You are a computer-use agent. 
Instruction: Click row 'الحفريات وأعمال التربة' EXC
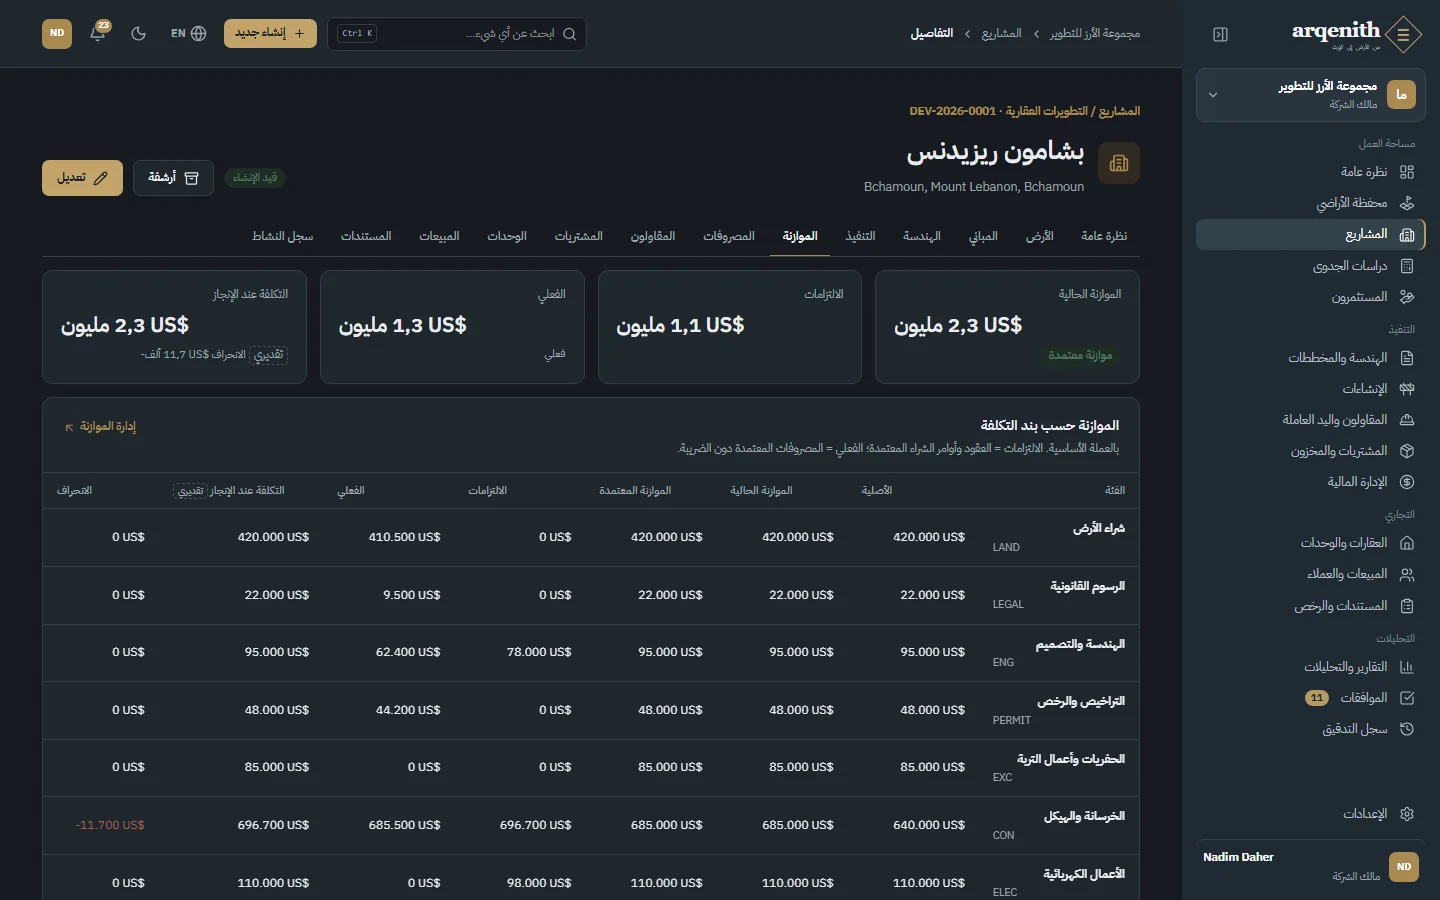[x=591, y=768]
